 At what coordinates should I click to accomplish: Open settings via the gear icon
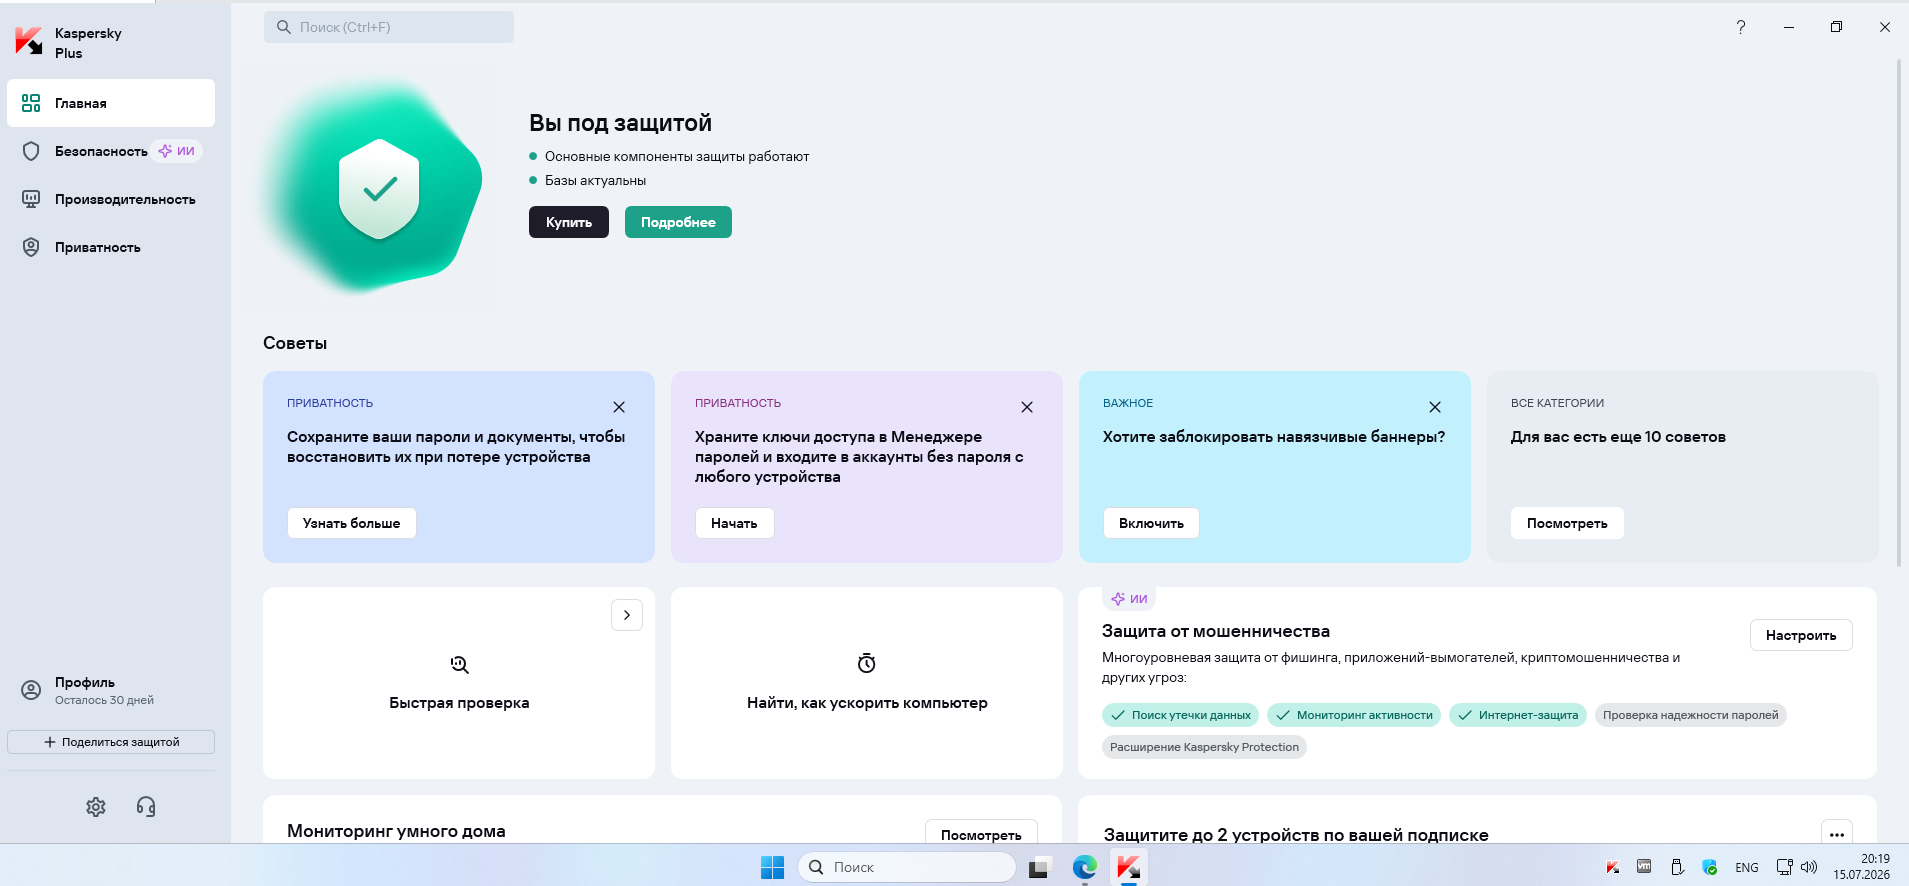tap(96, 807)
